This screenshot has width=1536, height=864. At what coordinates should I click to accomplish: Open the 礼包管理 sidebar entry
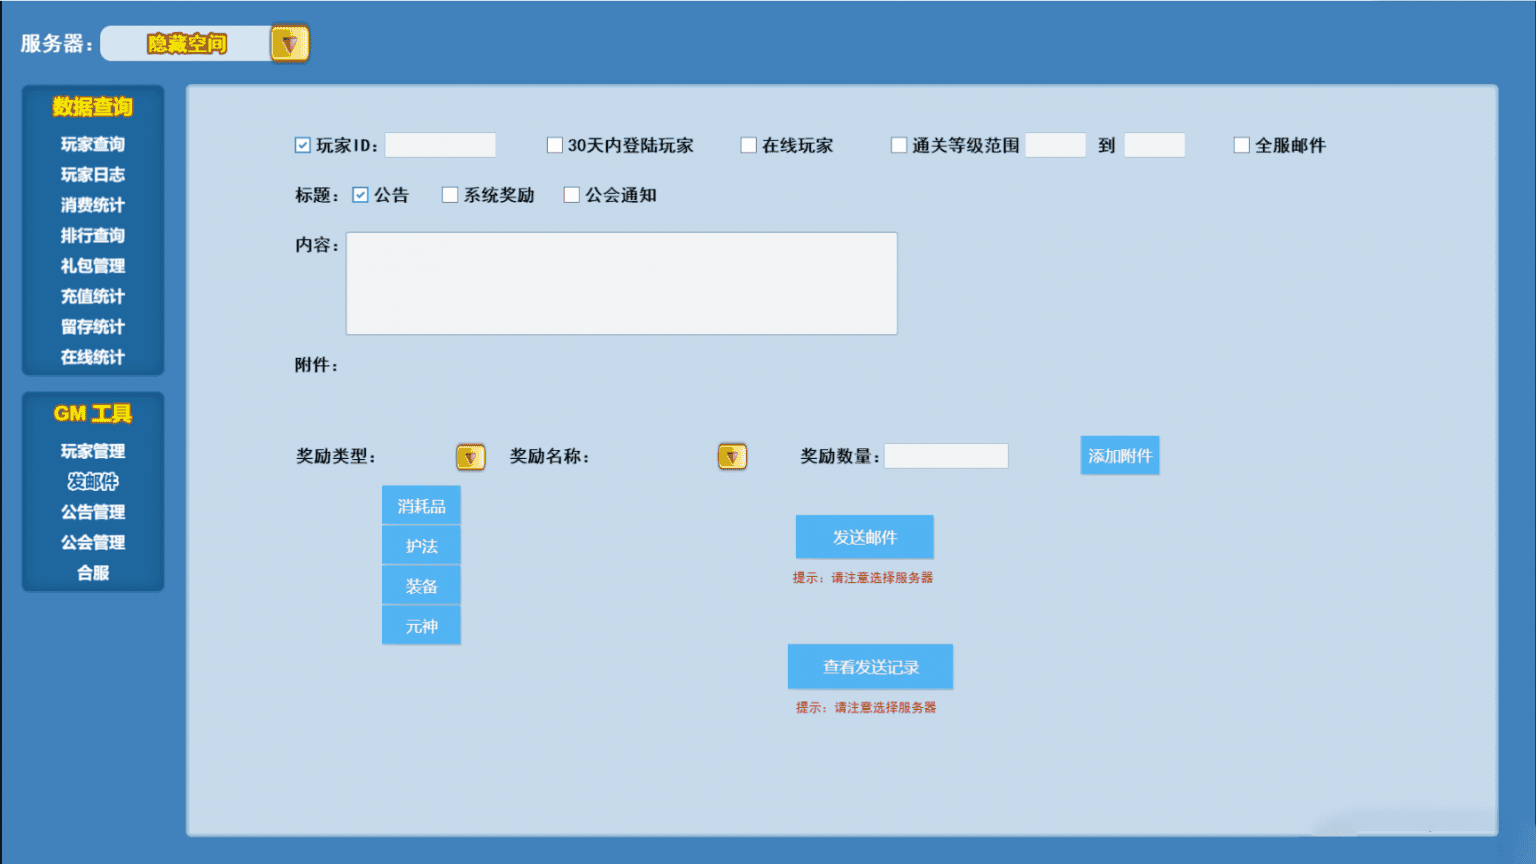click(92, 266)
